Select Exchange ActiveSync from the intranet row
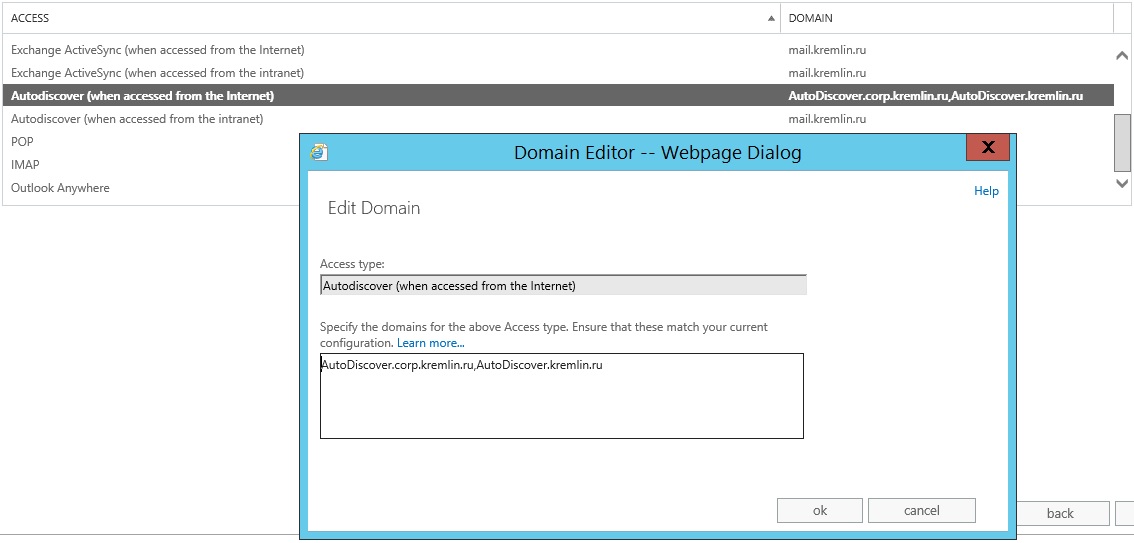Image resolution: width=1134 pixels, height=543 pixels. (558, 73)
